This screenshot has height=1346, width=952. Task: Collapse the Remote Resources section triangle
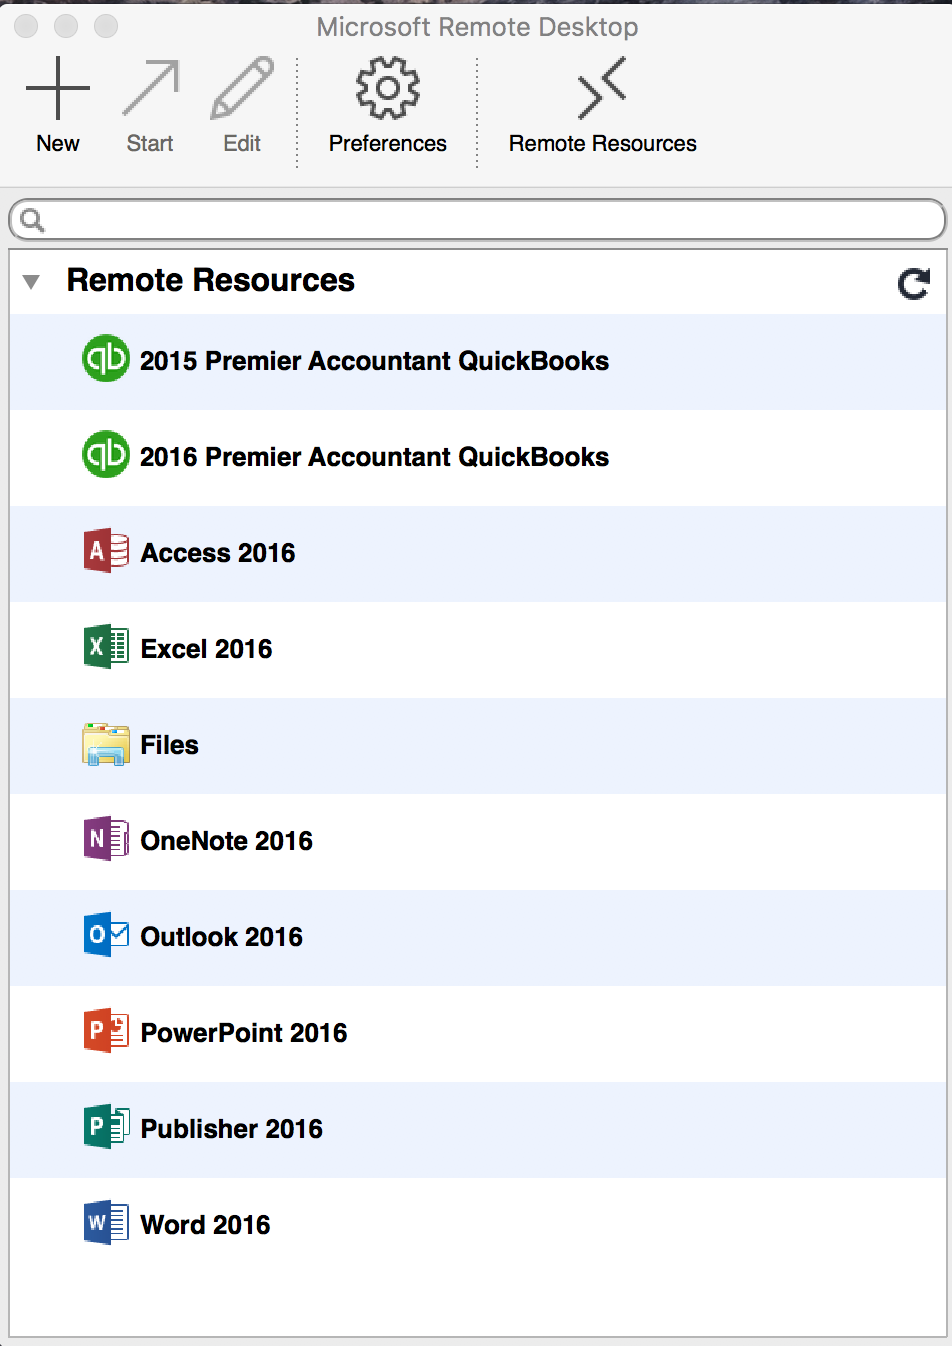click(x=32, y=282)
